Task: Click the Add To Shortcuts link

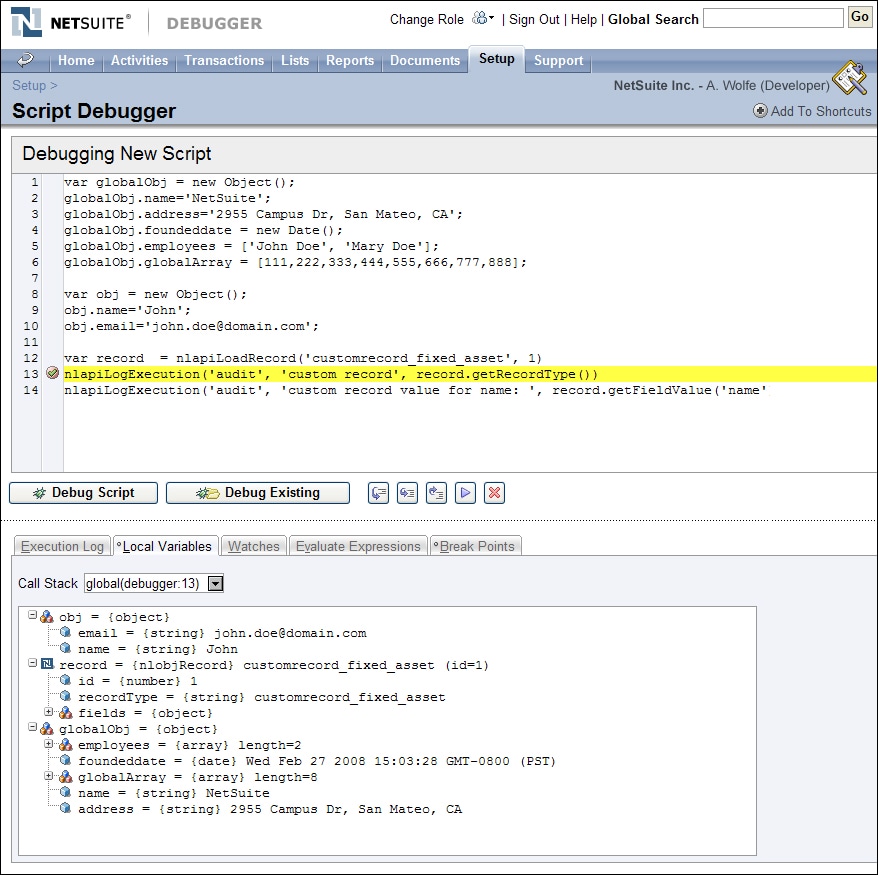Action: click(821, 111)
